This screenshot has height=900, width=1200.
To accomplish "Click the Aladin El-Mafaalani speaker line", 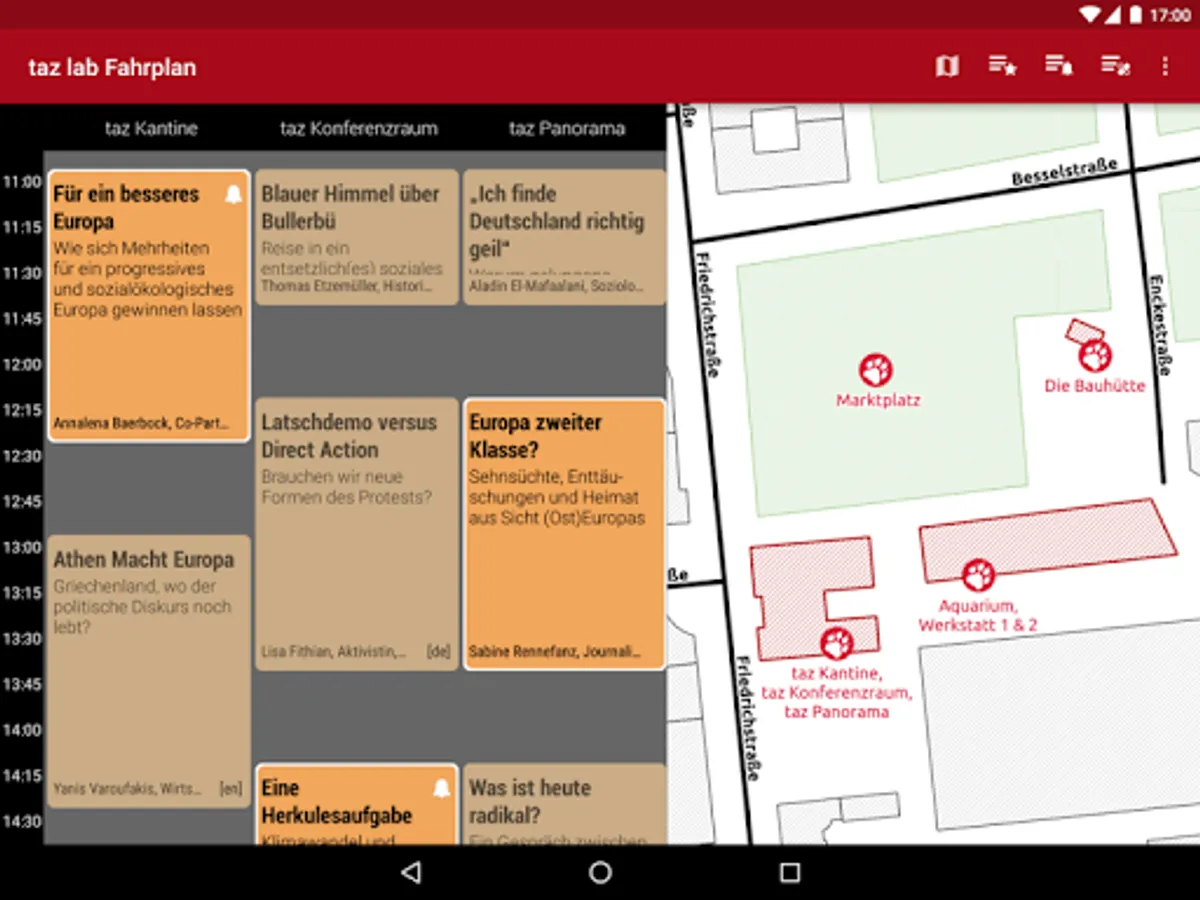I will (556, 286).
